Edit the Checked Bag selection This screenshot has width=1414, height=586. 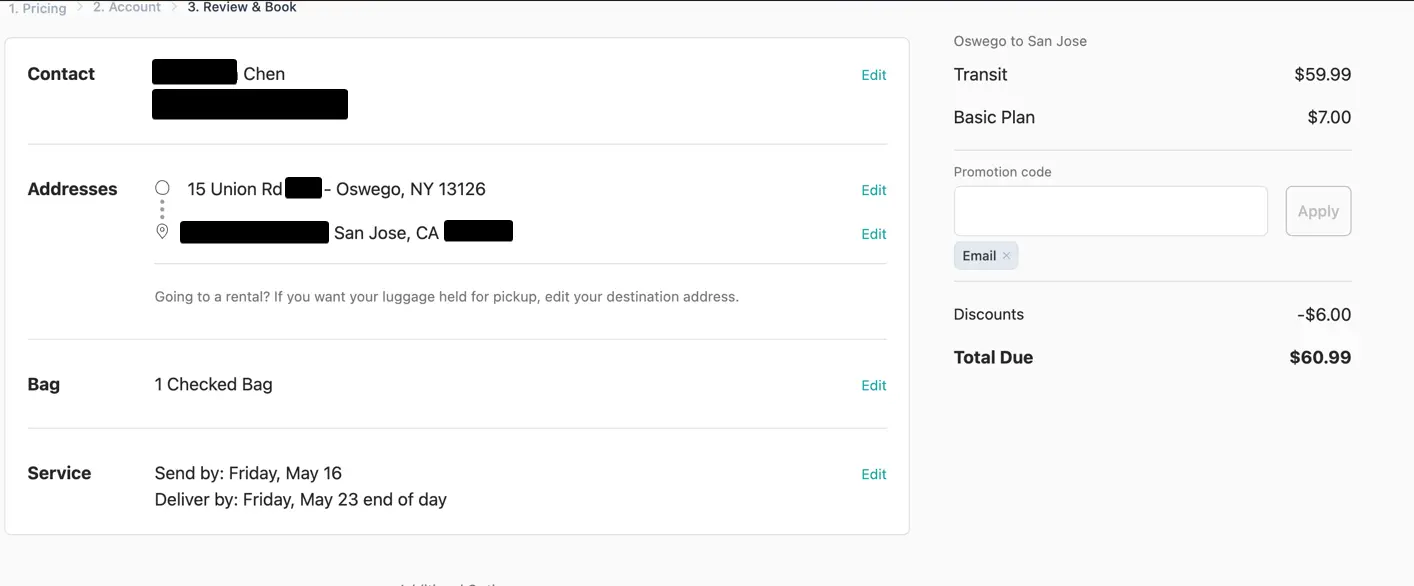(874, 385)
